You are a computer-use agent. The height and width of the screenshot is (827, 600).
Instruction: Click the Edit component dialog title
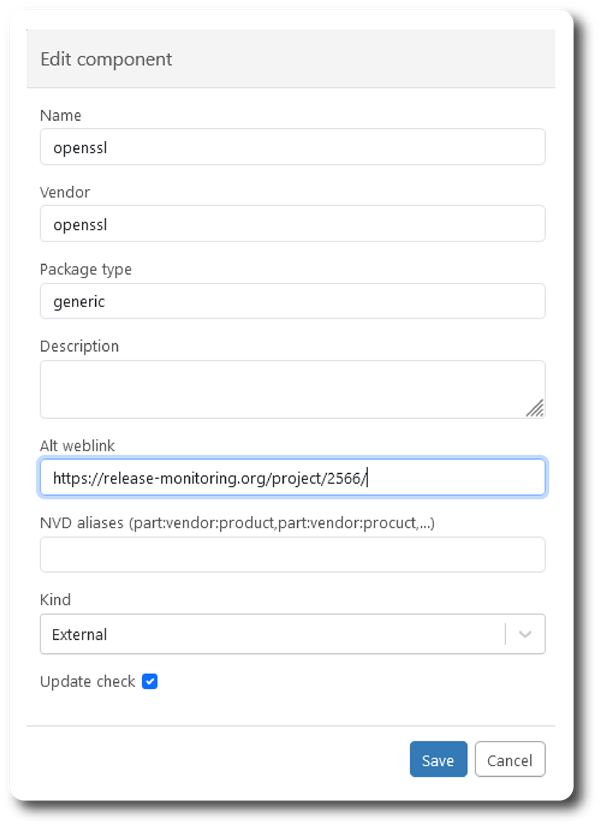106,59
